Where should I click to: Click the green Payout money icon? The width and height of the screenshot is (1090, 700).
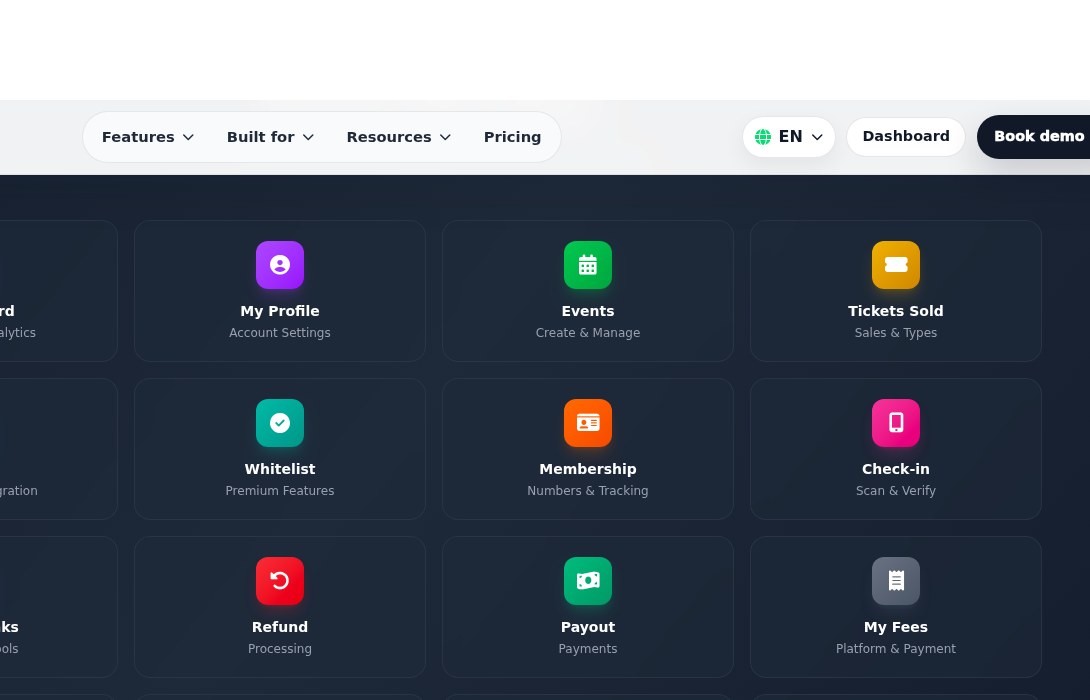pyautogui.click(x=587, y=580)
